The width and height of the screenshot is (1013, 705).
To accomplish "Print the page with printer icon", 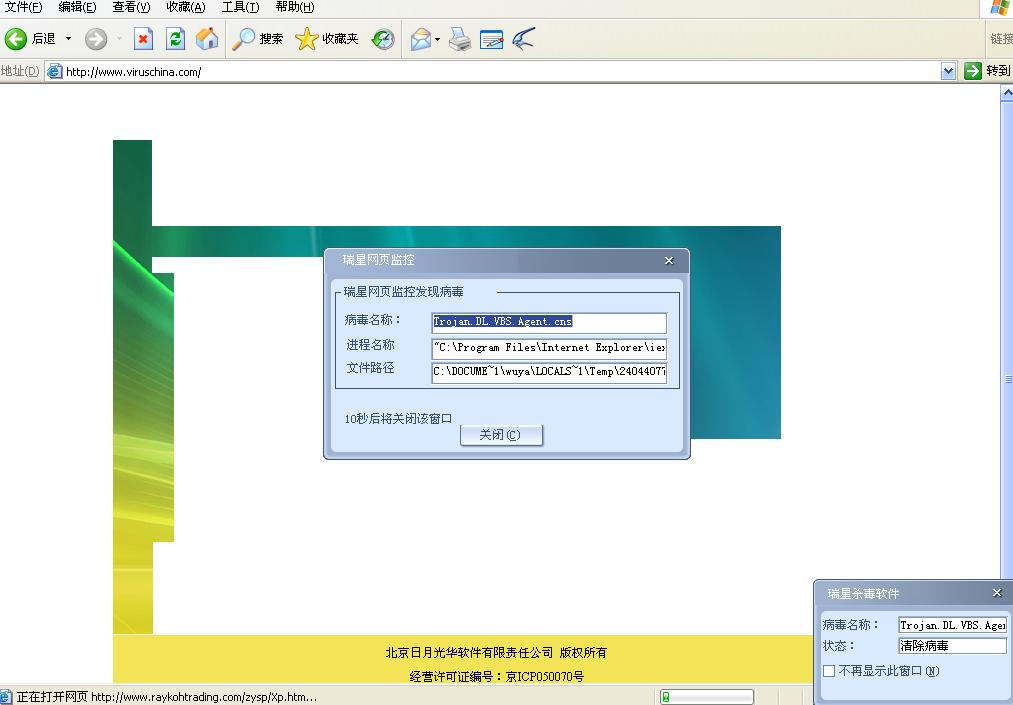I will (x=460, y=39).
